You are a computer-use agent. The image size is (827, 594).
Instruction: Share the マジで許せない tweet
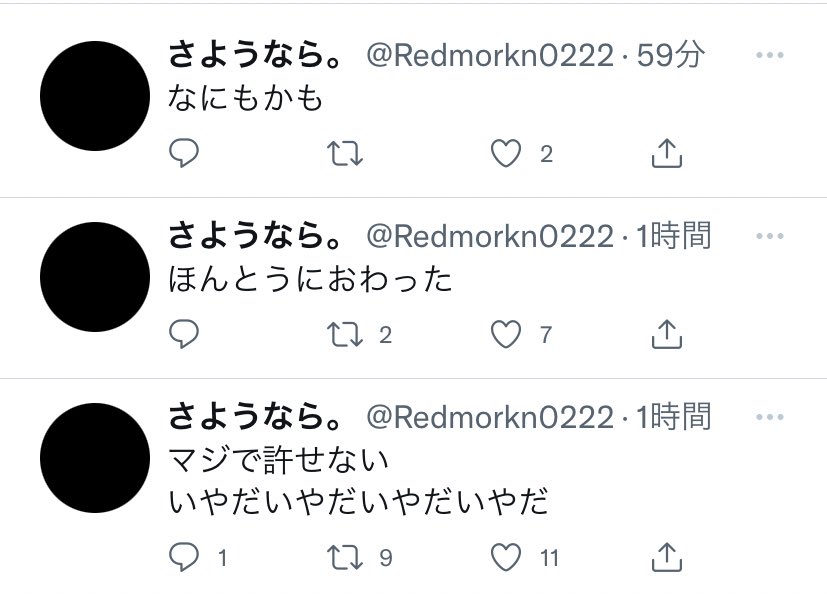pyautogui.click(x=667, y=558)
